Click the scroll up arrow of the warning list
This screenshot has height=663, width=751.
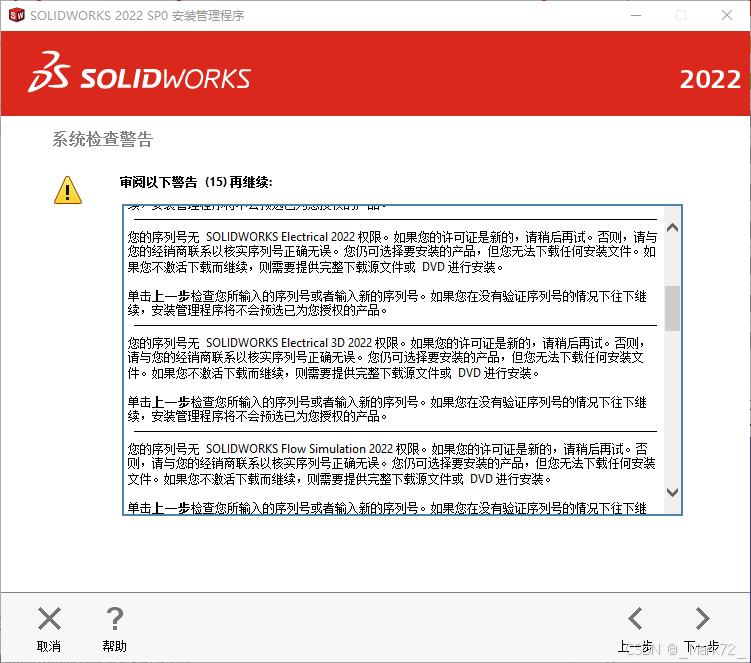(672, 228)
